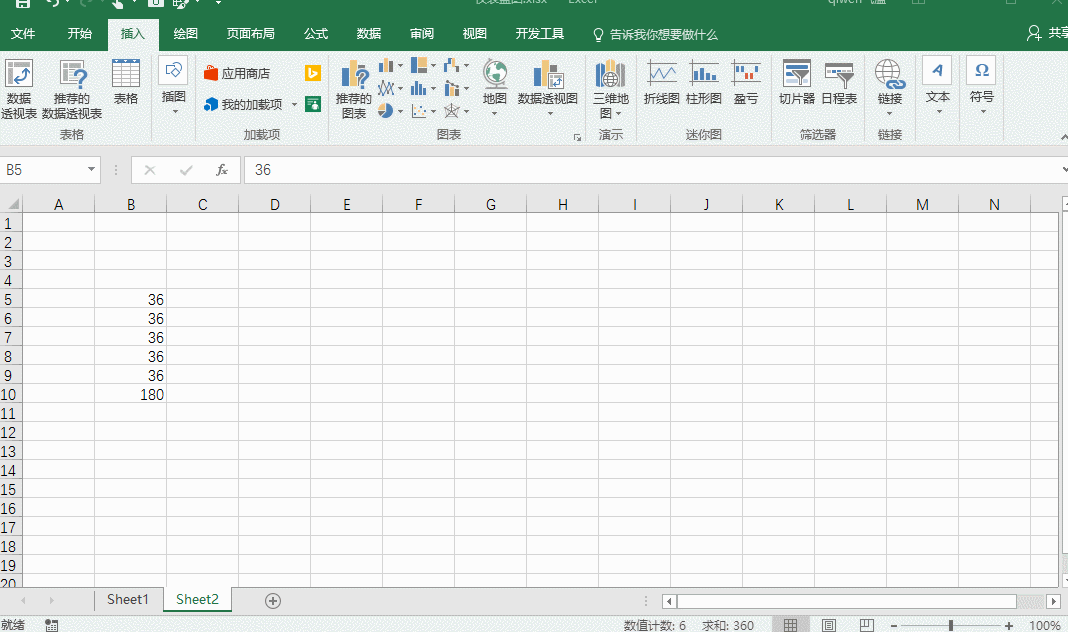Image resolution: width=1068 pixels, height=632 pixels.
Task: Open Recommended Charts (推荐的图表)
Action: (354, 89)
